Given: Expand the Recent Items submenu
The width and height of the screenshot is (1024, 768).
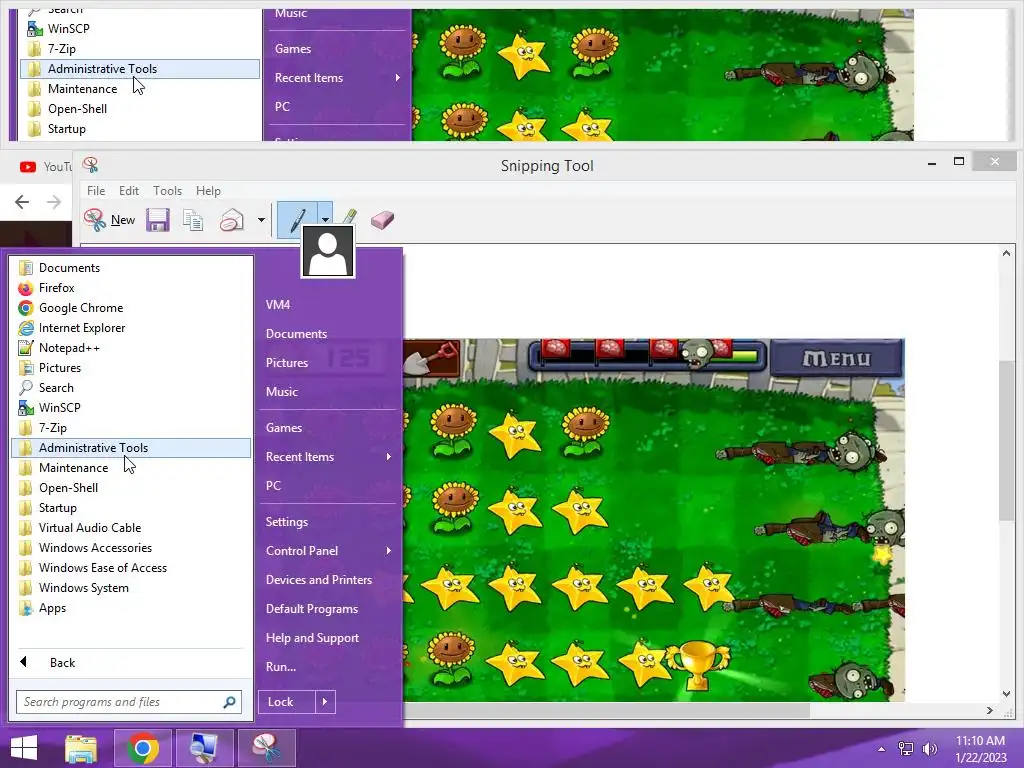Looking at the screenshot, I should pyautogui.click(x=328, y=456).
